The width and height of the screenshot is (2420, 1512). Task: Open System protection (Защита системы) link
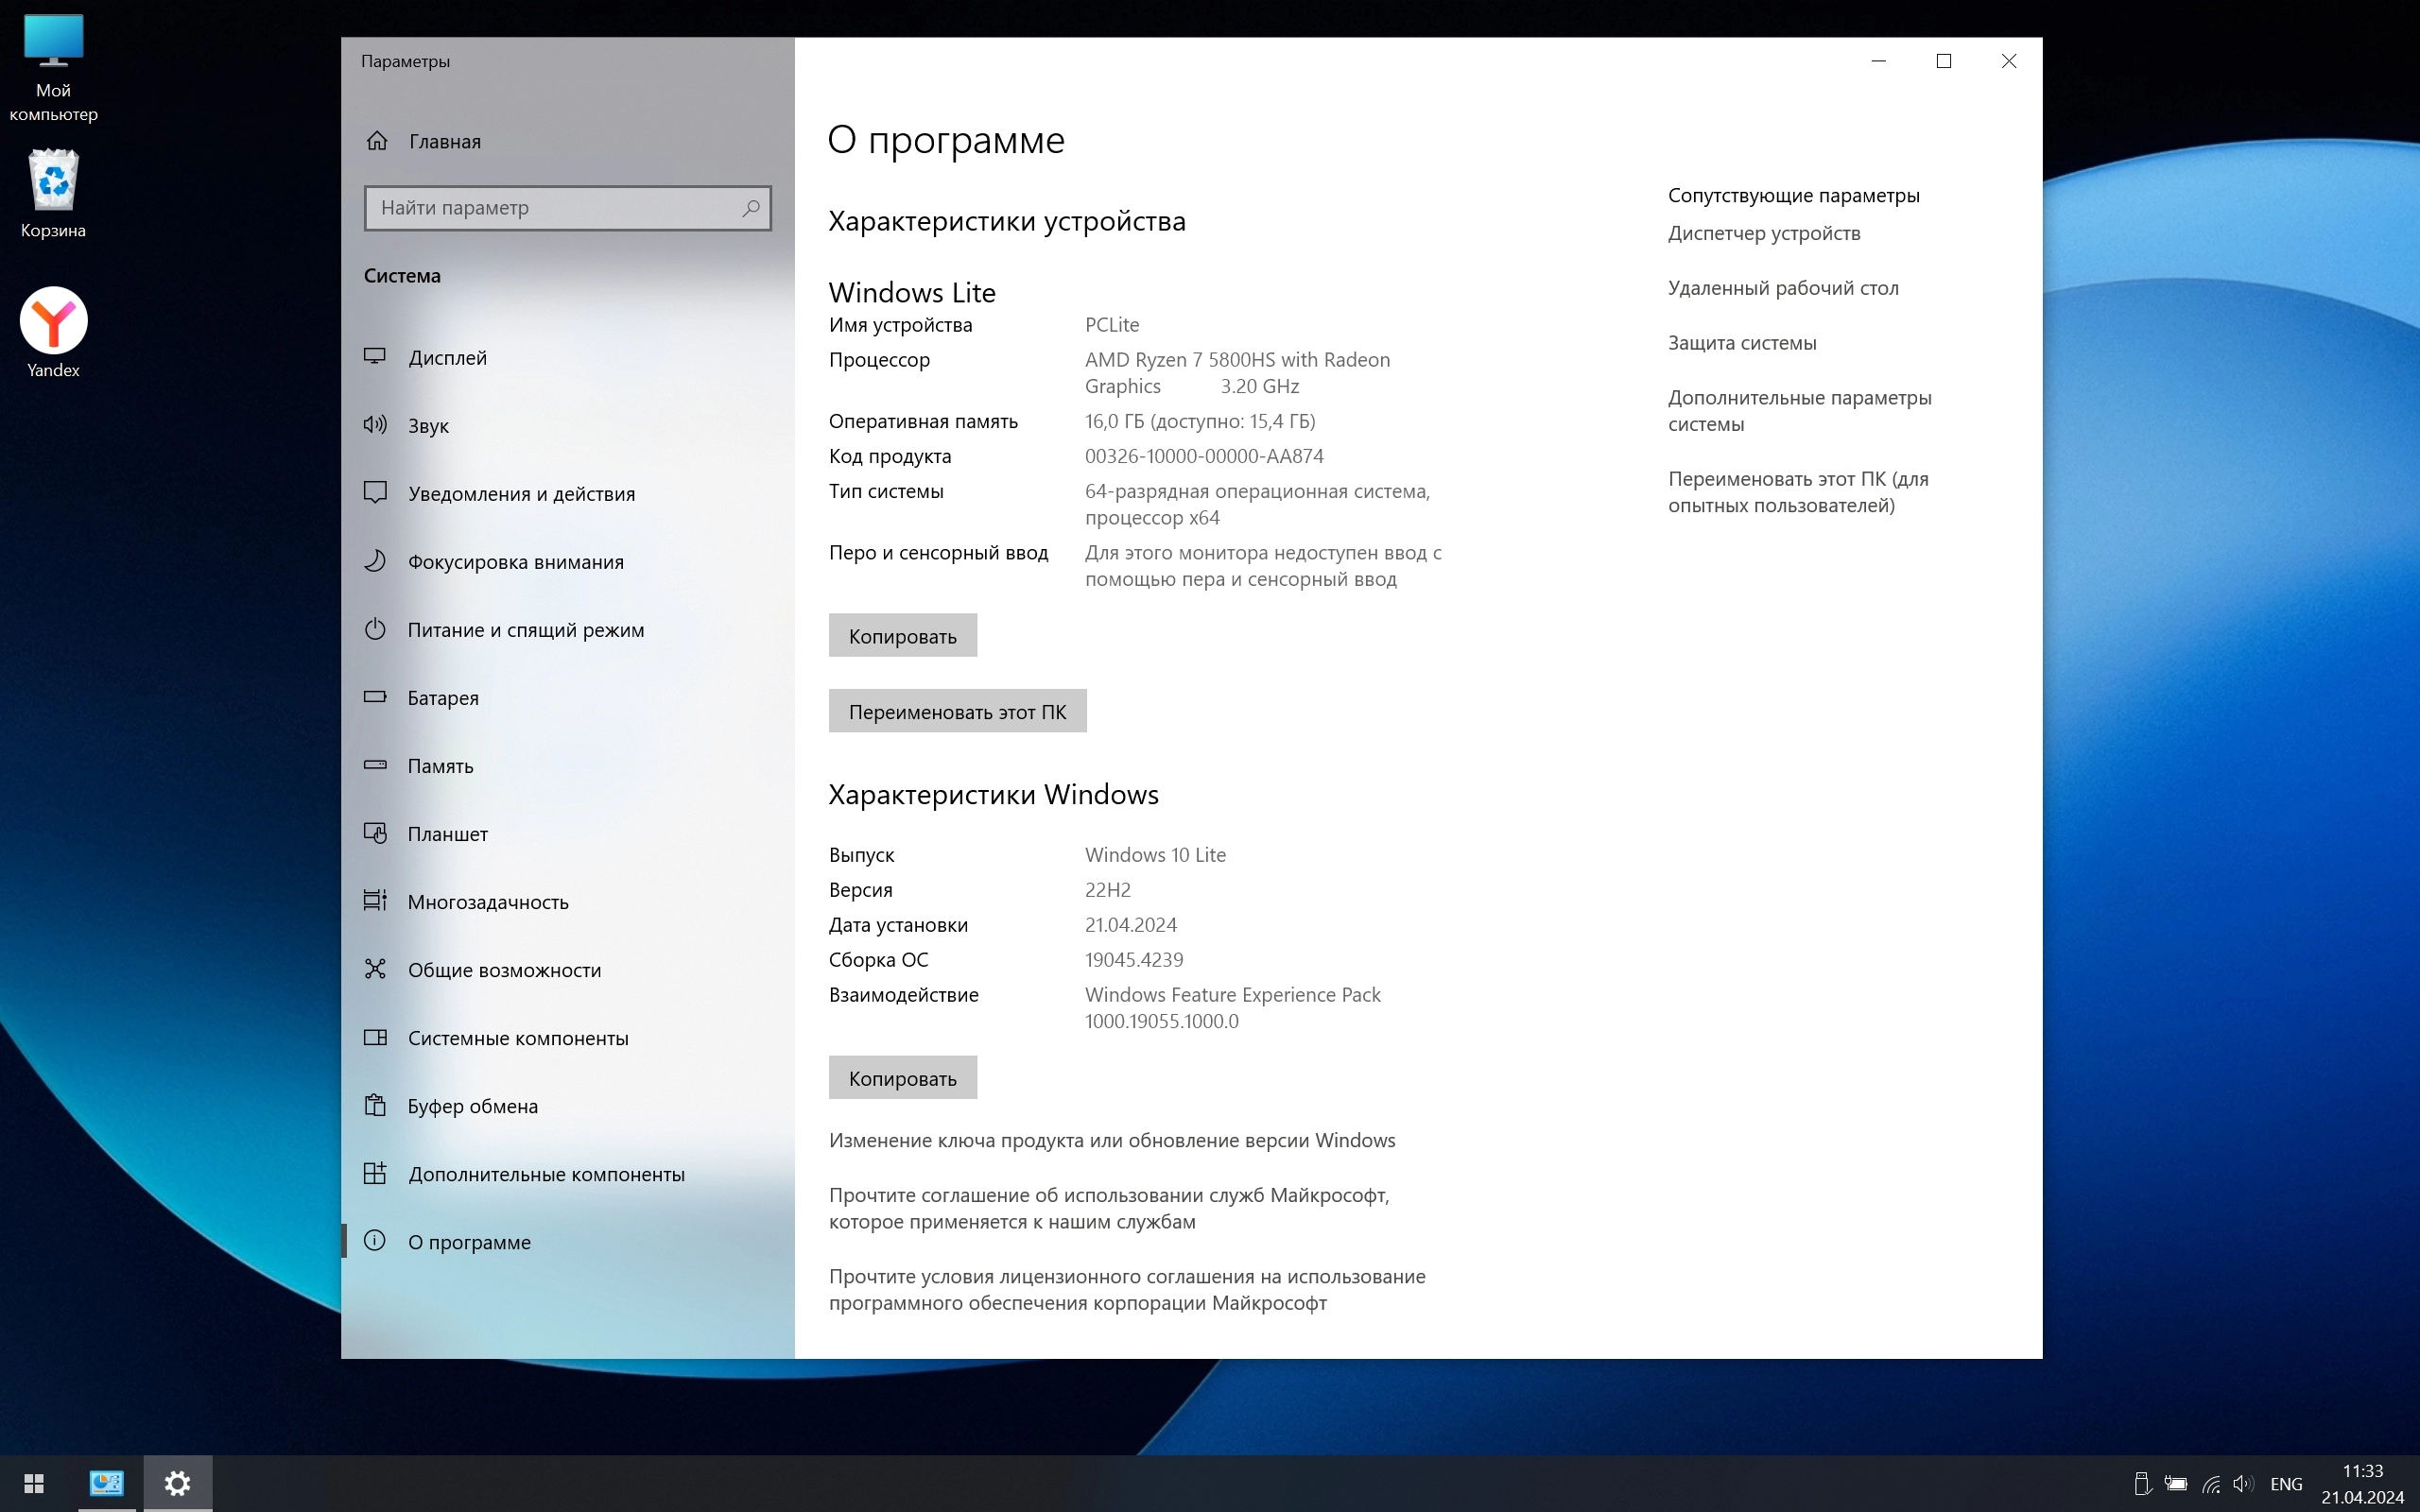click(x=1741, y=343)
